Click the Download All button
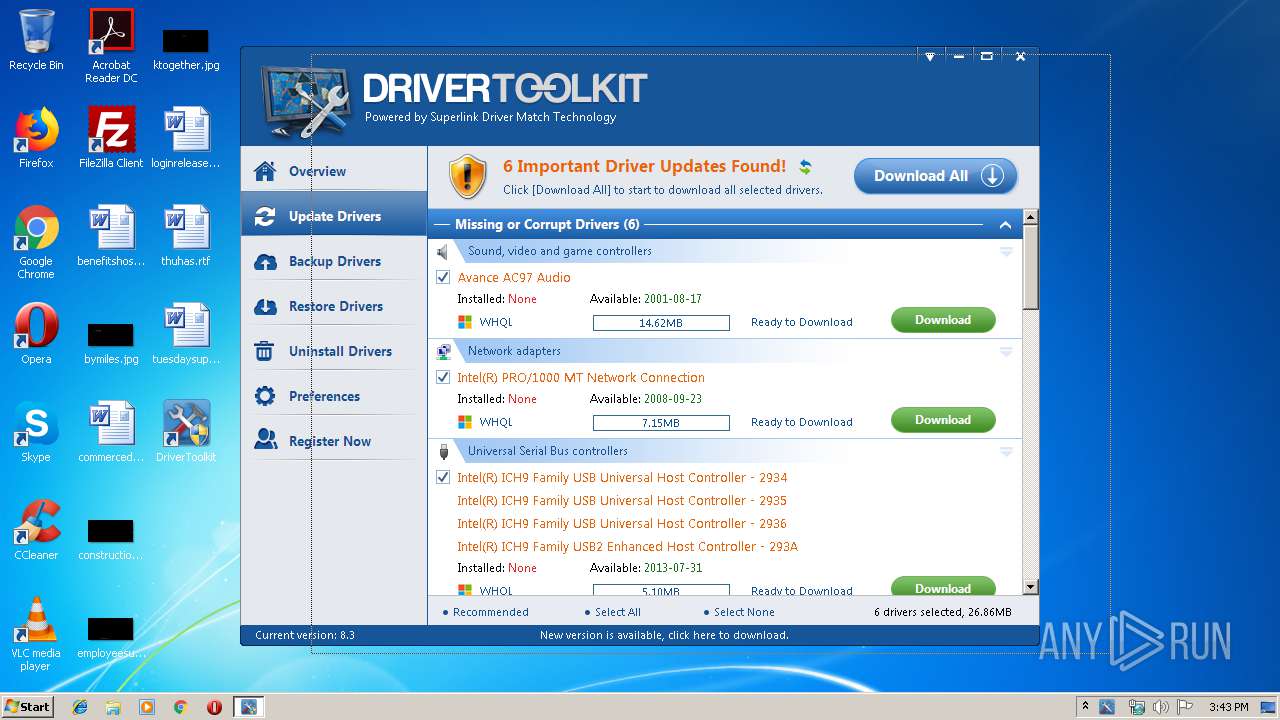This screenshot has width=1280, height=720. click(935, 176)
